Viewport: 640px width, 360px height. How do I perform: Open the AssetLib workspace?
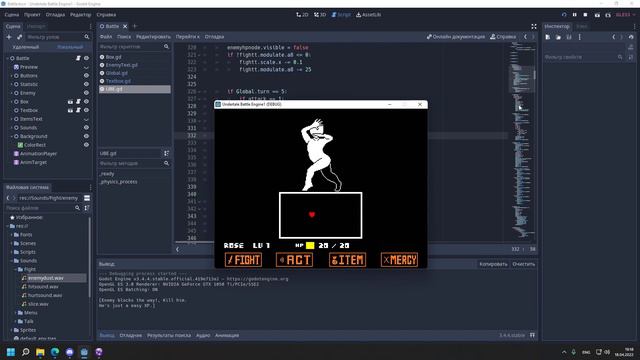(369, 15)
